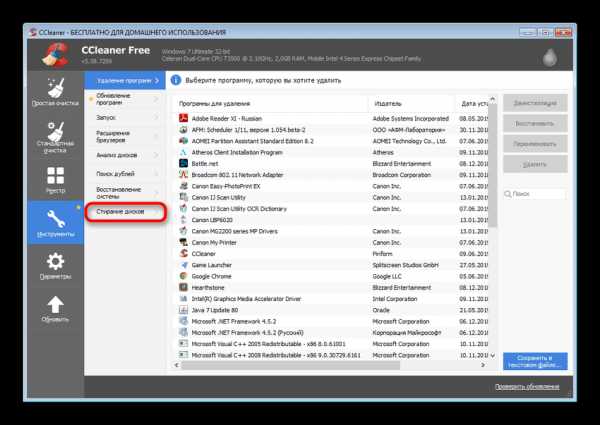Select Microsoft Visual C++ 2008 Redistributable row
This screenshot has height=425, width=600.
point(332,355)
